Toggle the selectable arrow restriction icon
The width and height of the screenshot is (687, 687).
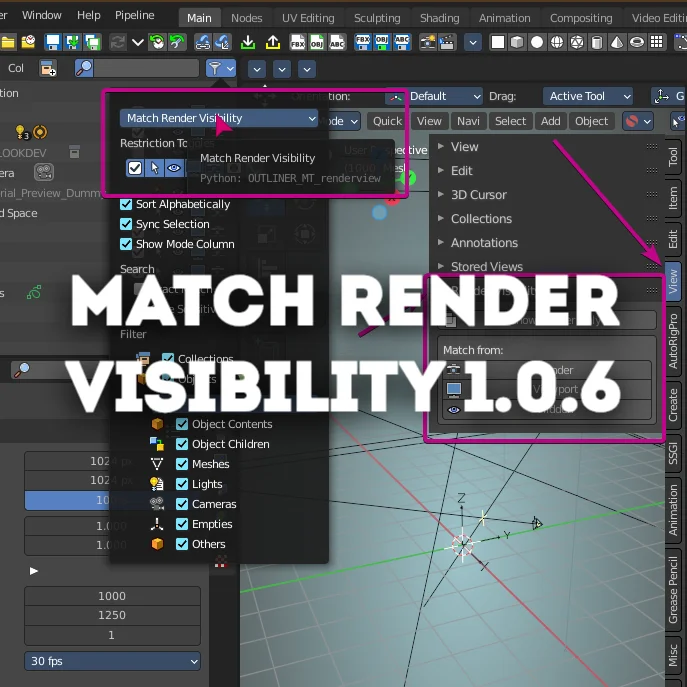pyautogui.click(x=155, y=168)
